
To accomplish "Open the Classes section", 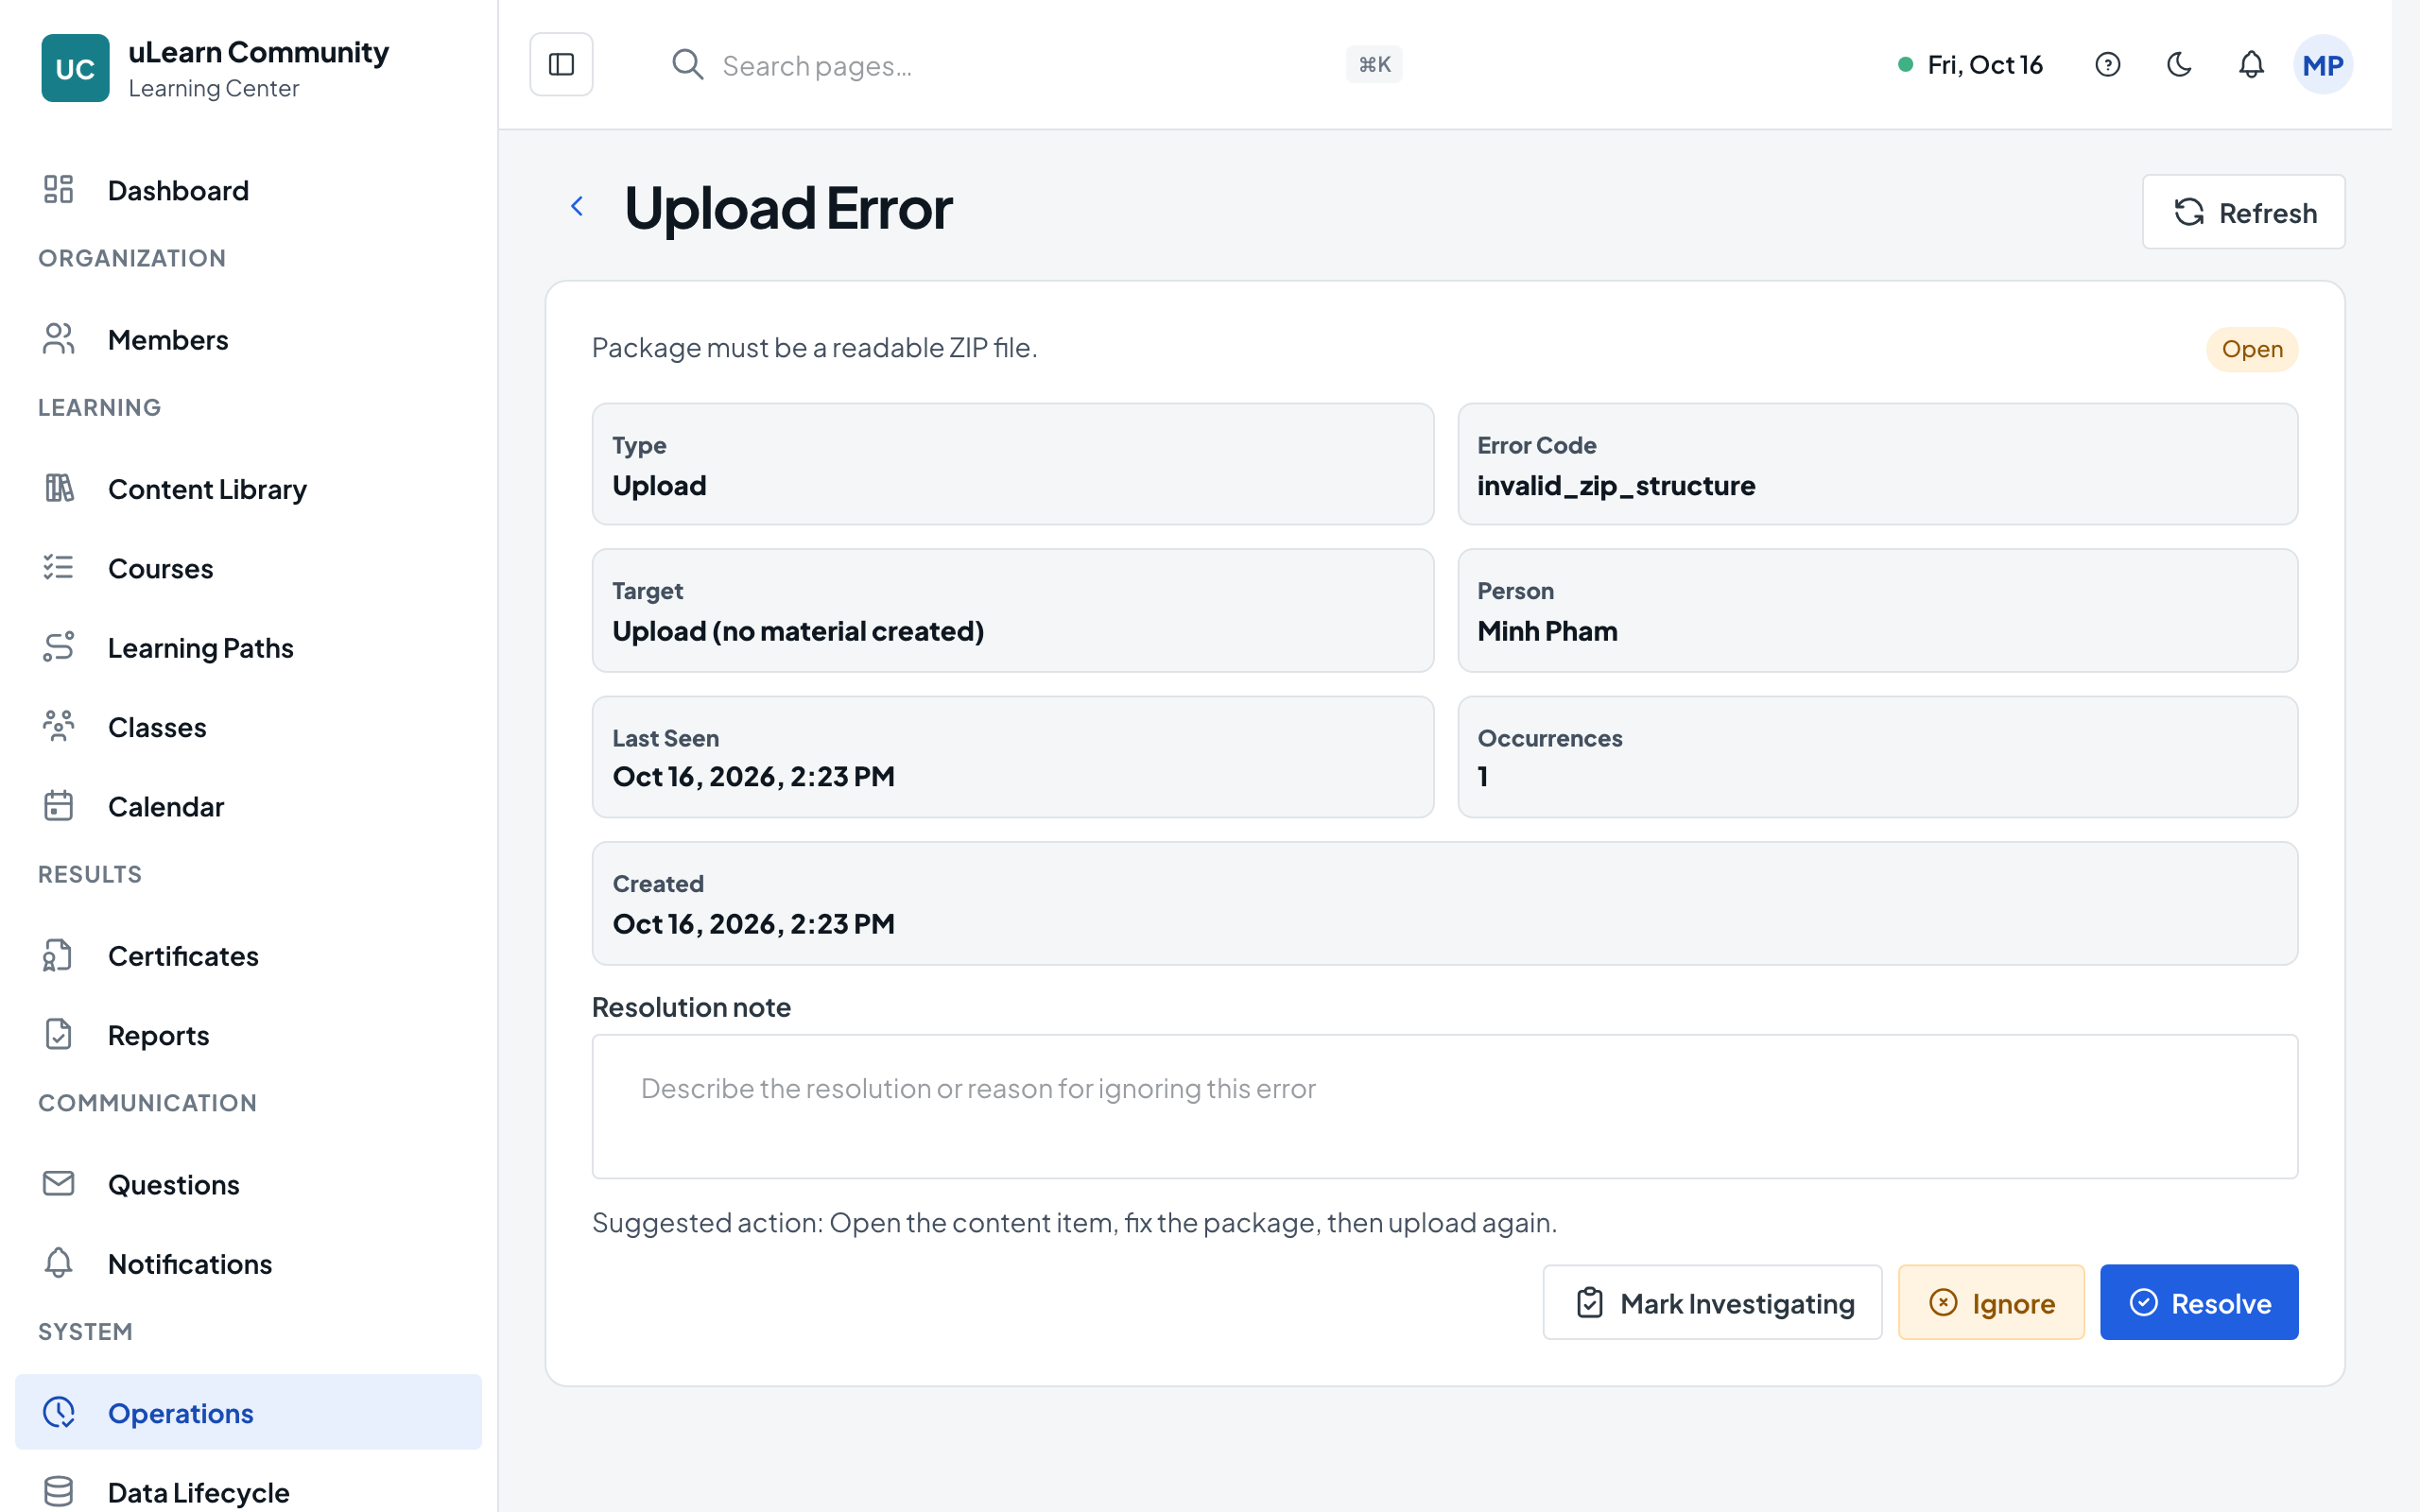I will pos(248,727).
